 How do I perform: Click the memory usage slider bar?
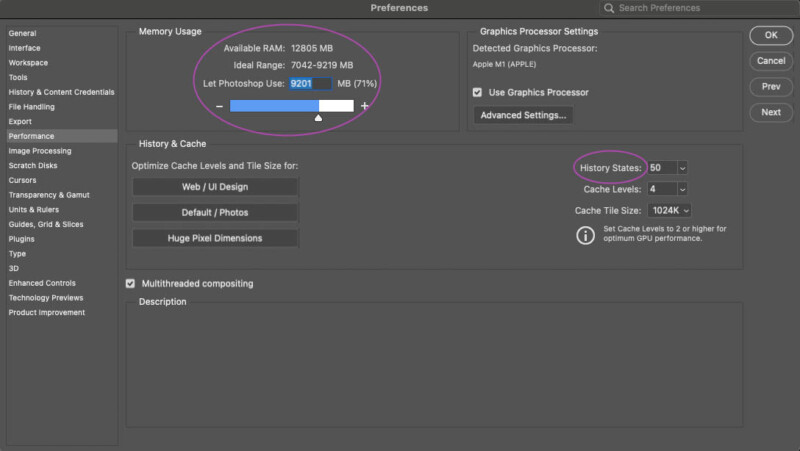click(292, 106)
